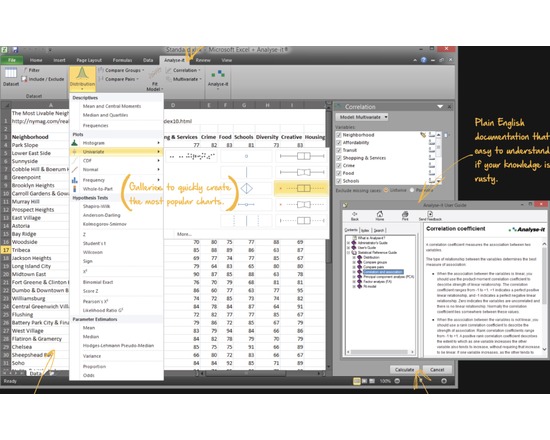This screenshot has width=550, height=440.
Task: Click the zoom in plus button
Action: pos(444,381)
